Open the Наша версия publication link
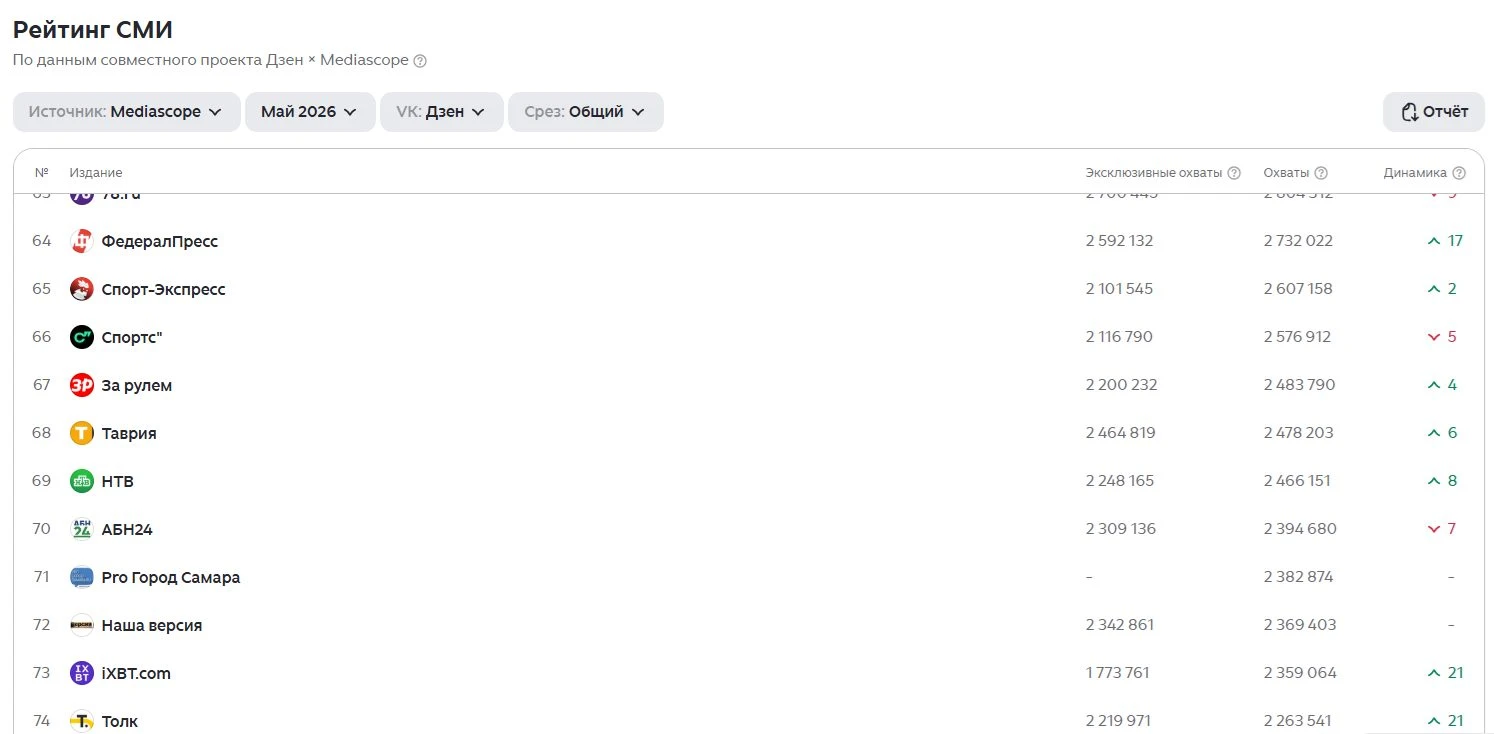The width and height of the screenshot is (1494, 734). 152,625
